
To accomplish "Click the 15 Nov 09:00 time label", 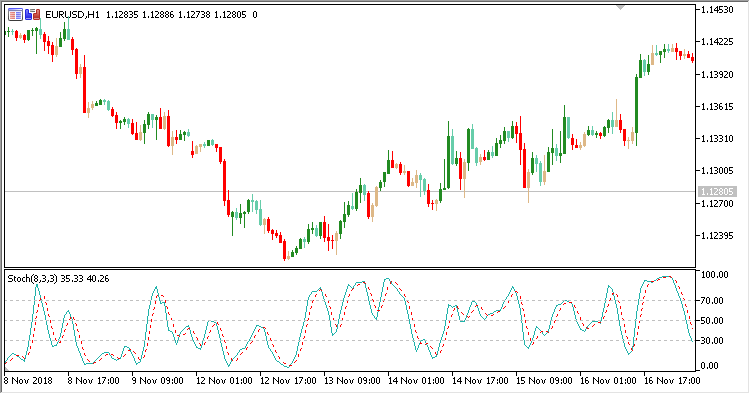I will click(544, 381).
